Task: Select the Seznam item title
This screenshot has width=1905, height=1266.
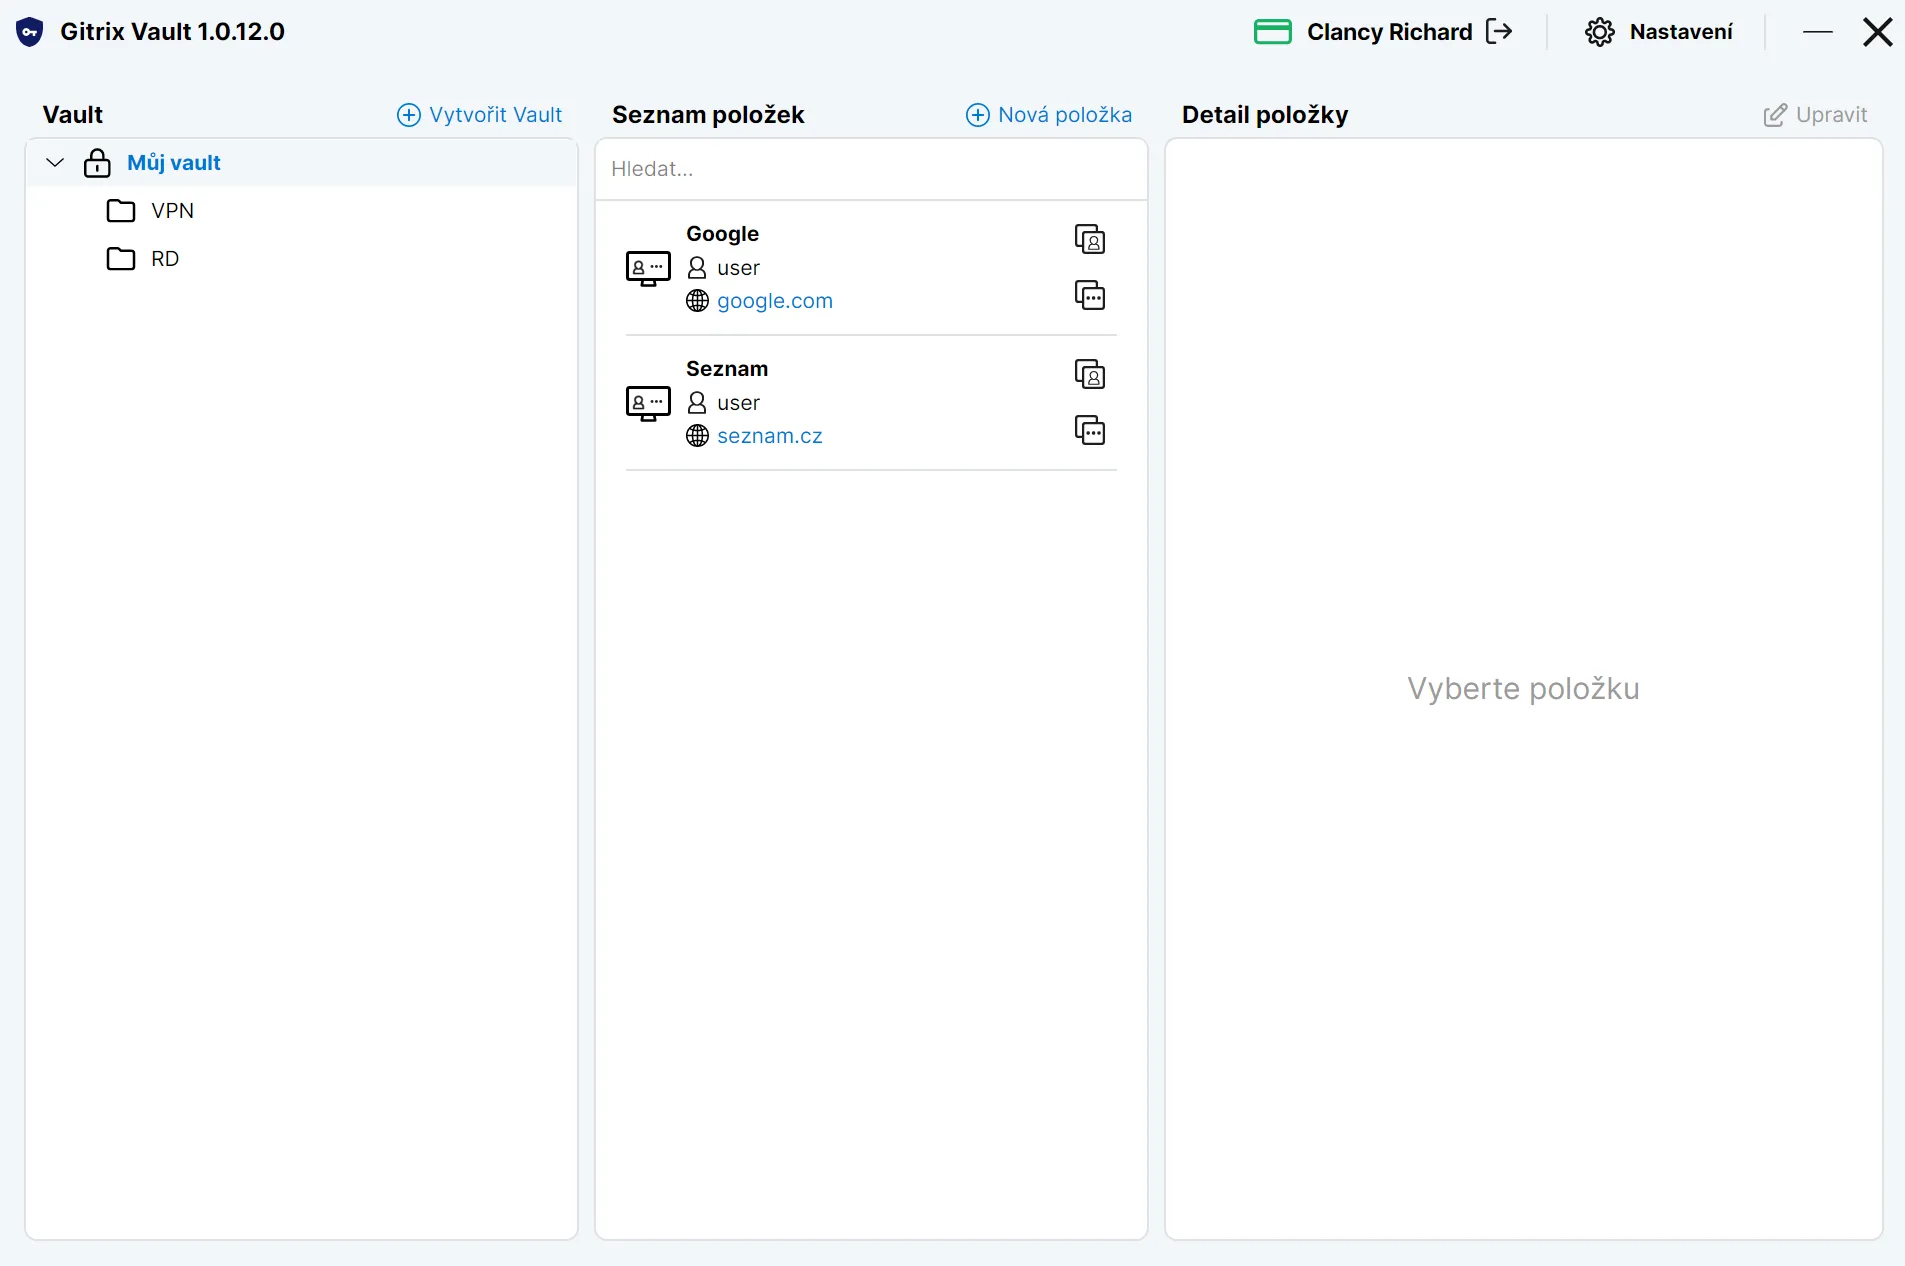Action: [x=727, y=369]
